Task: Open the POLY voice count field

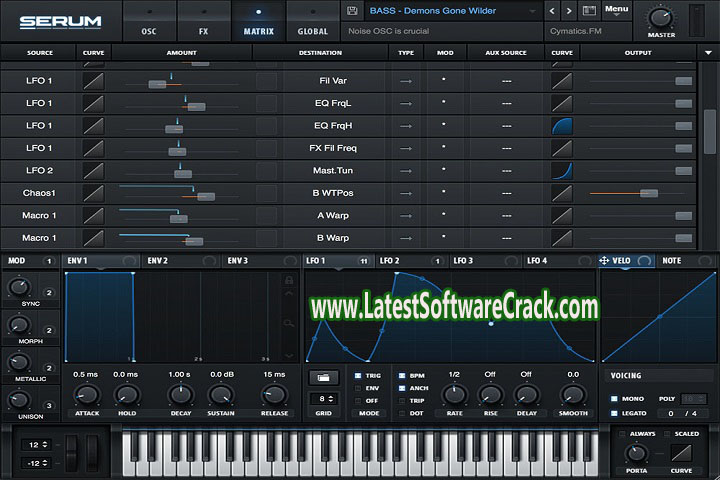Action: click(x=693, y=399)
